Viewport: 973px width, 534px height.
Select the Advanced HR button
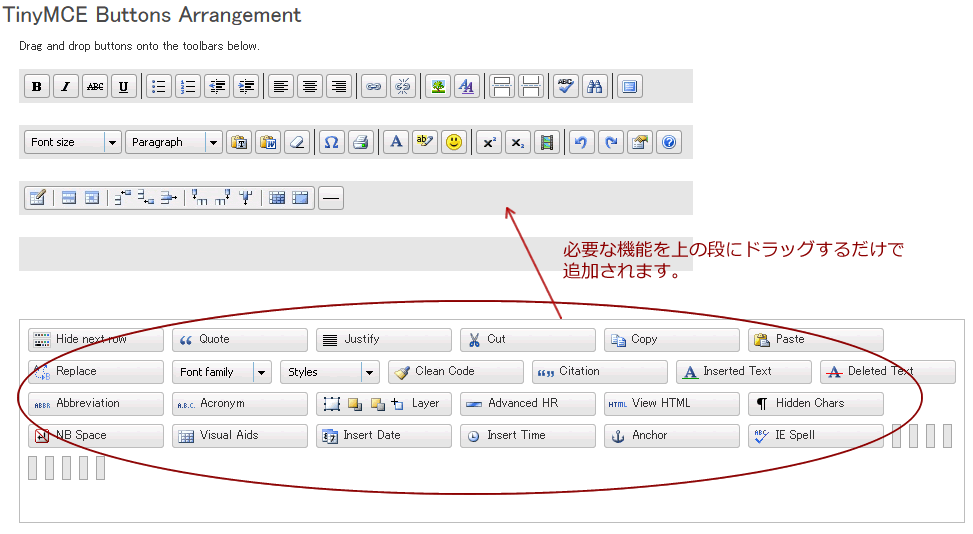tap(527, 404)
